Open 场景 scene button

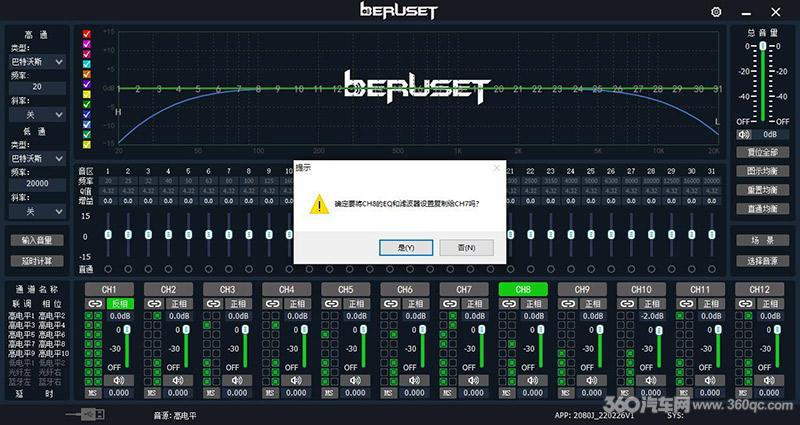pos(763,240)
